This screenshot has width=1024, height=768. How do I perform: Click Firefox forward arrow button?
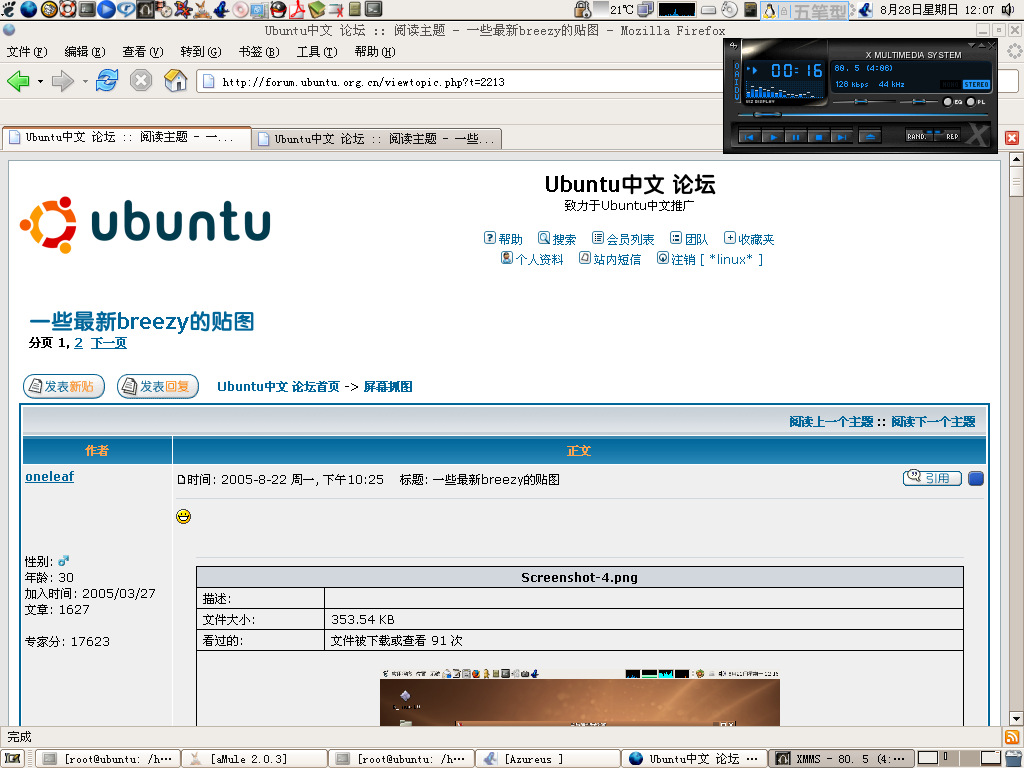[x=63, y=81]
